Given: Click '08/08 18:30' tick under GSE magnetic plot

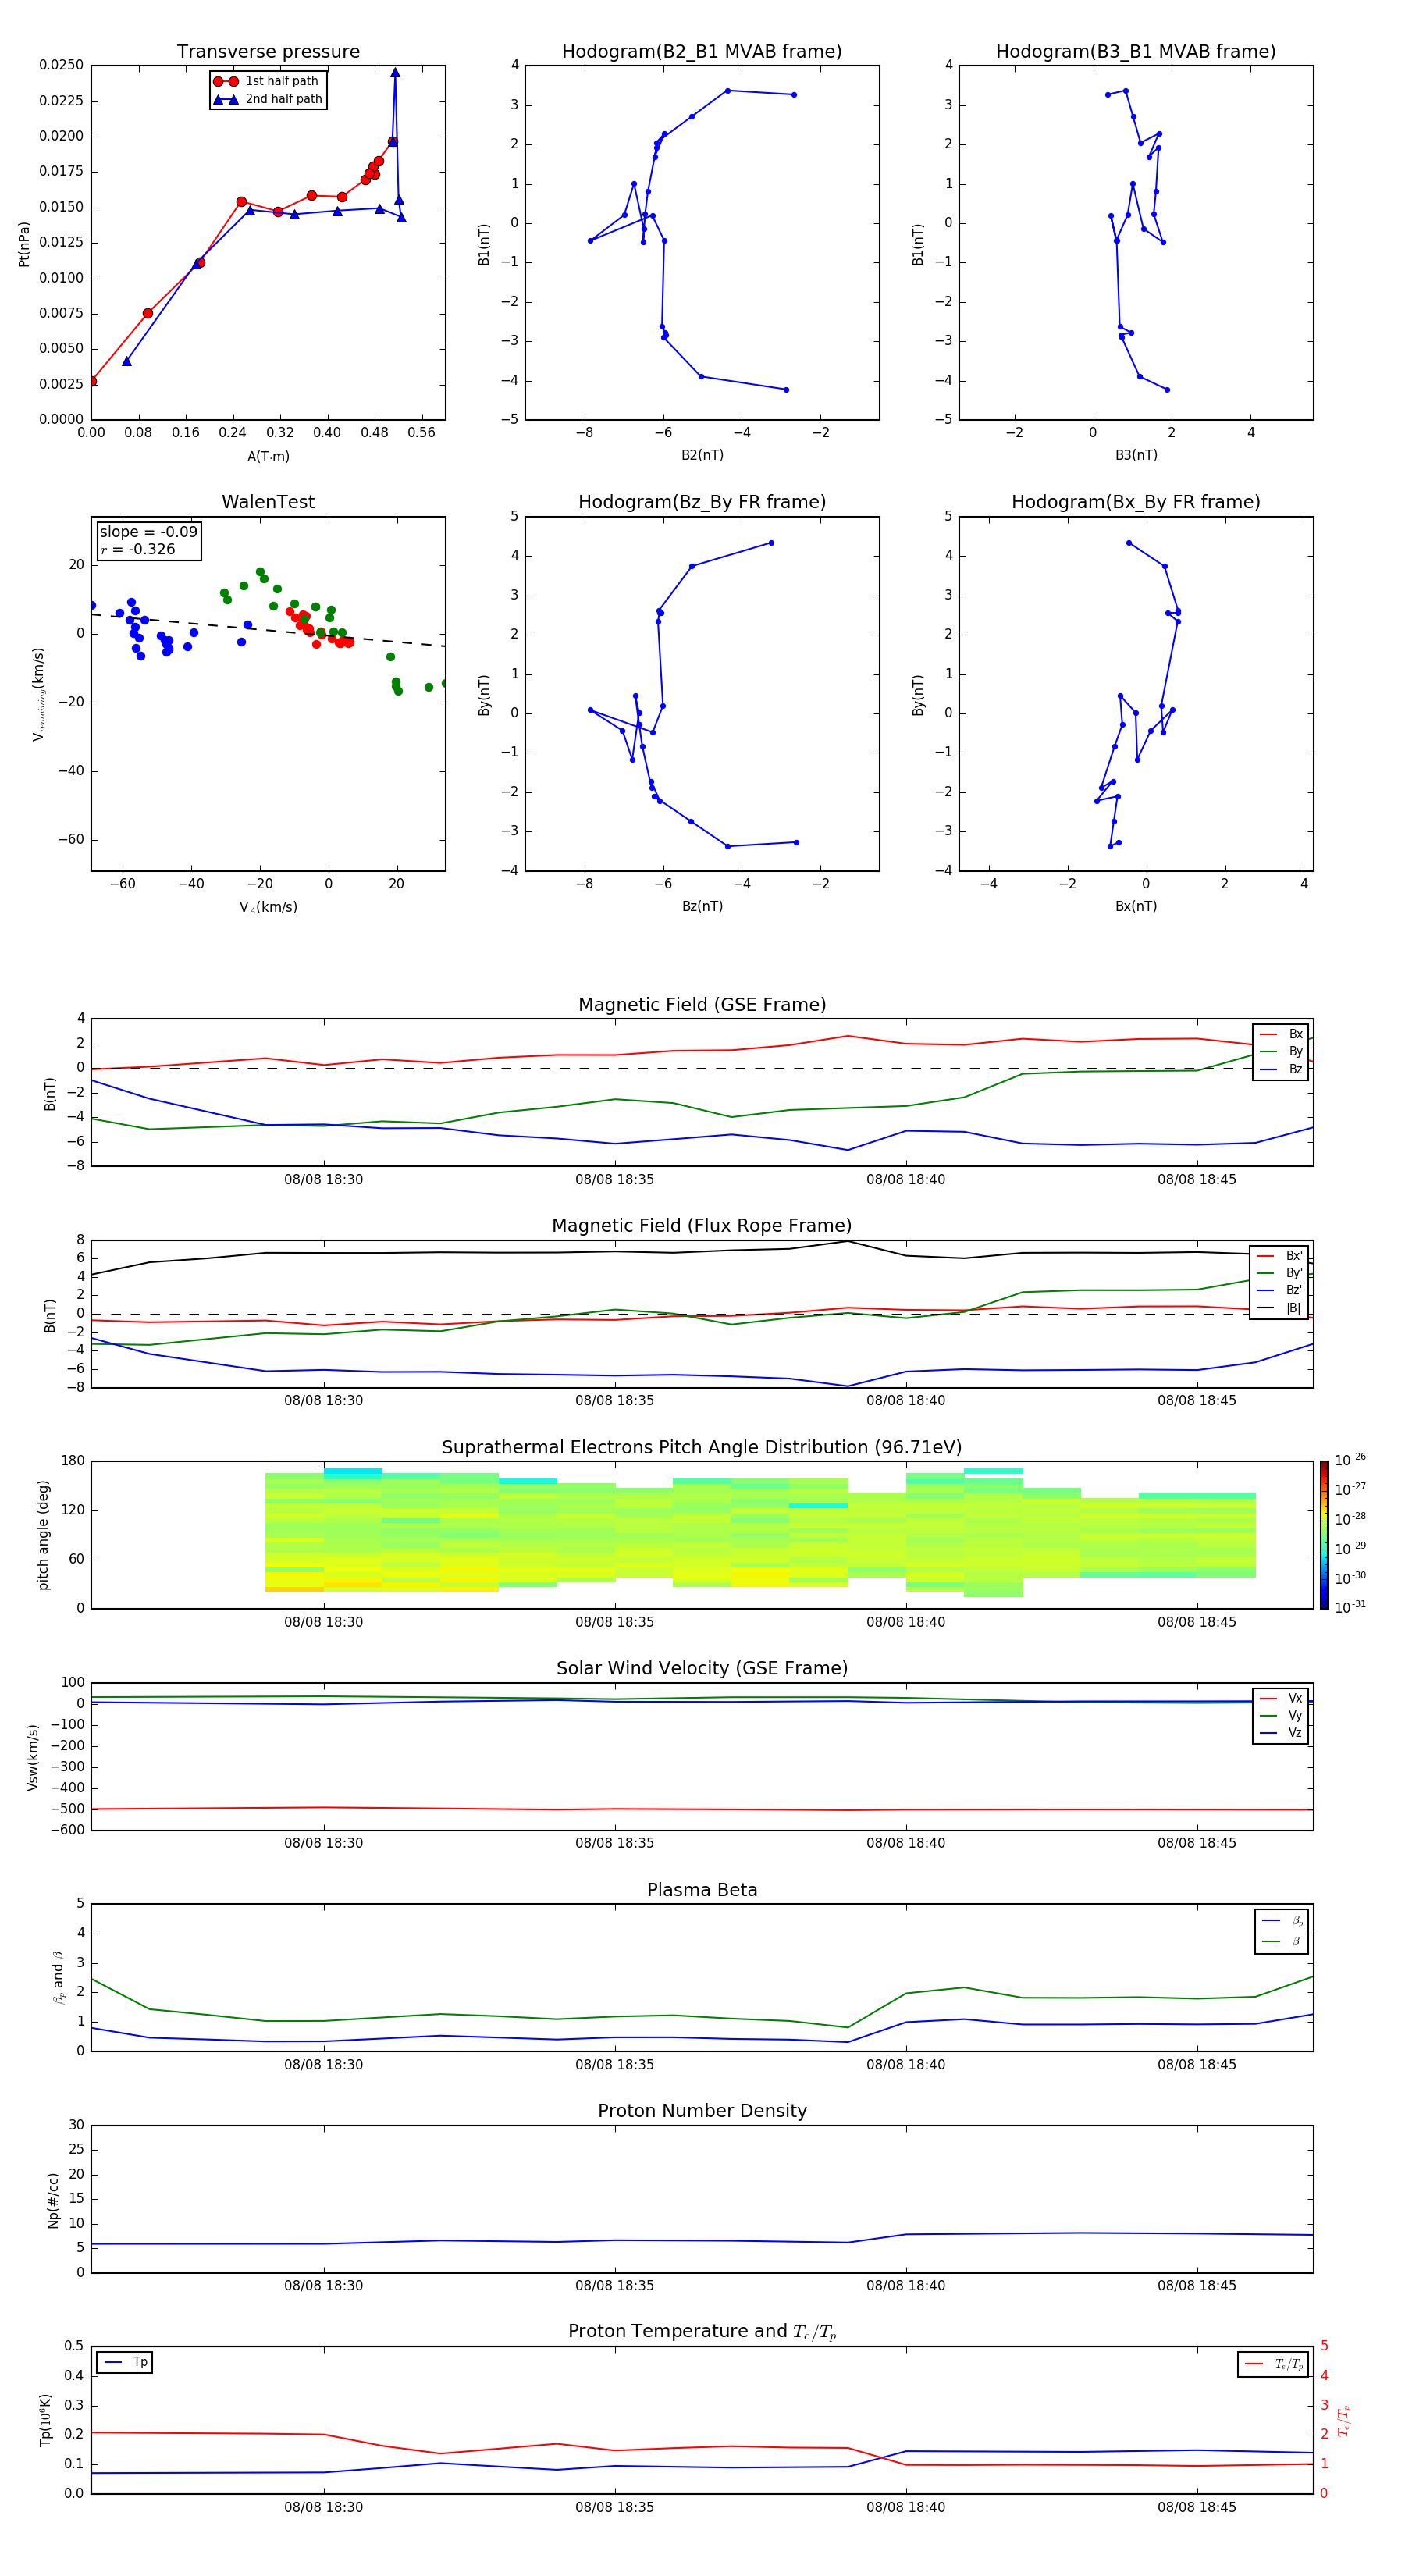Looking at the screenshot, I should (x=323, y=1180).
